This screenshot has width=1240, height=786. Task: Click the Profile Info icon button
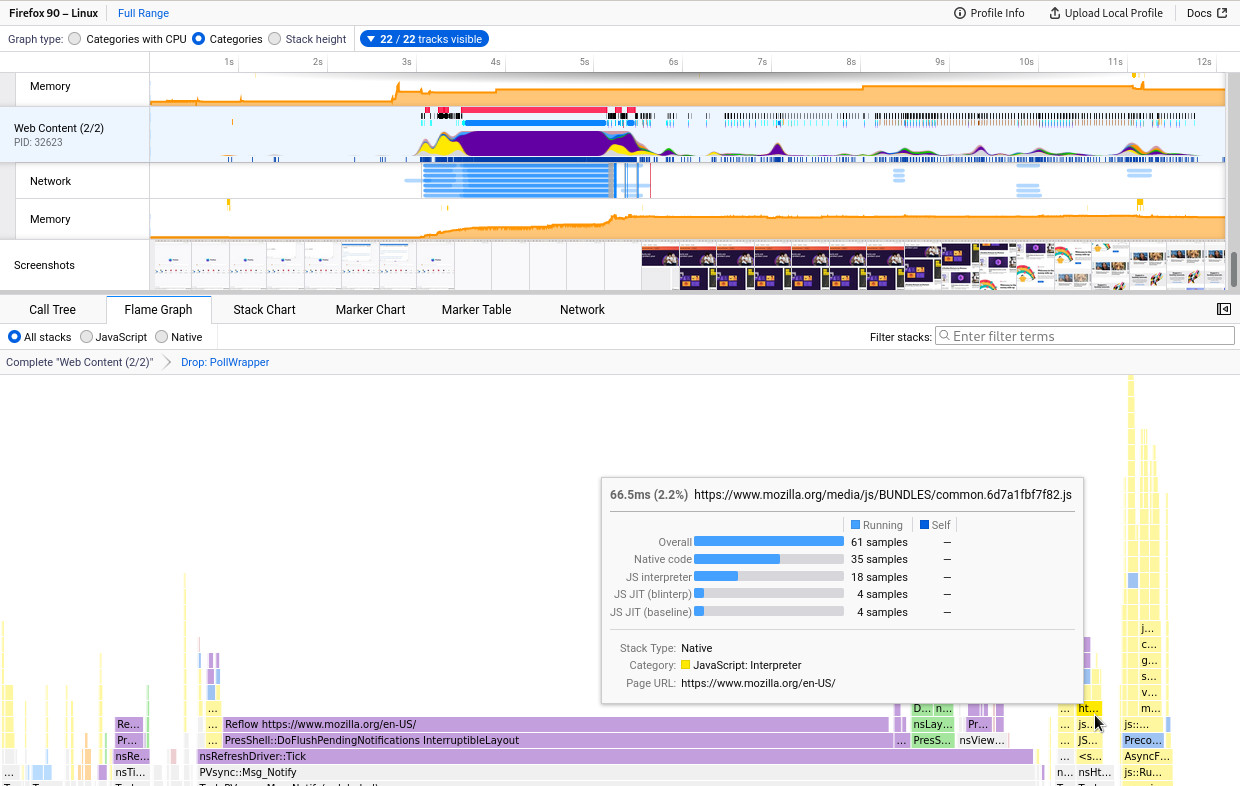coord(960,13)
